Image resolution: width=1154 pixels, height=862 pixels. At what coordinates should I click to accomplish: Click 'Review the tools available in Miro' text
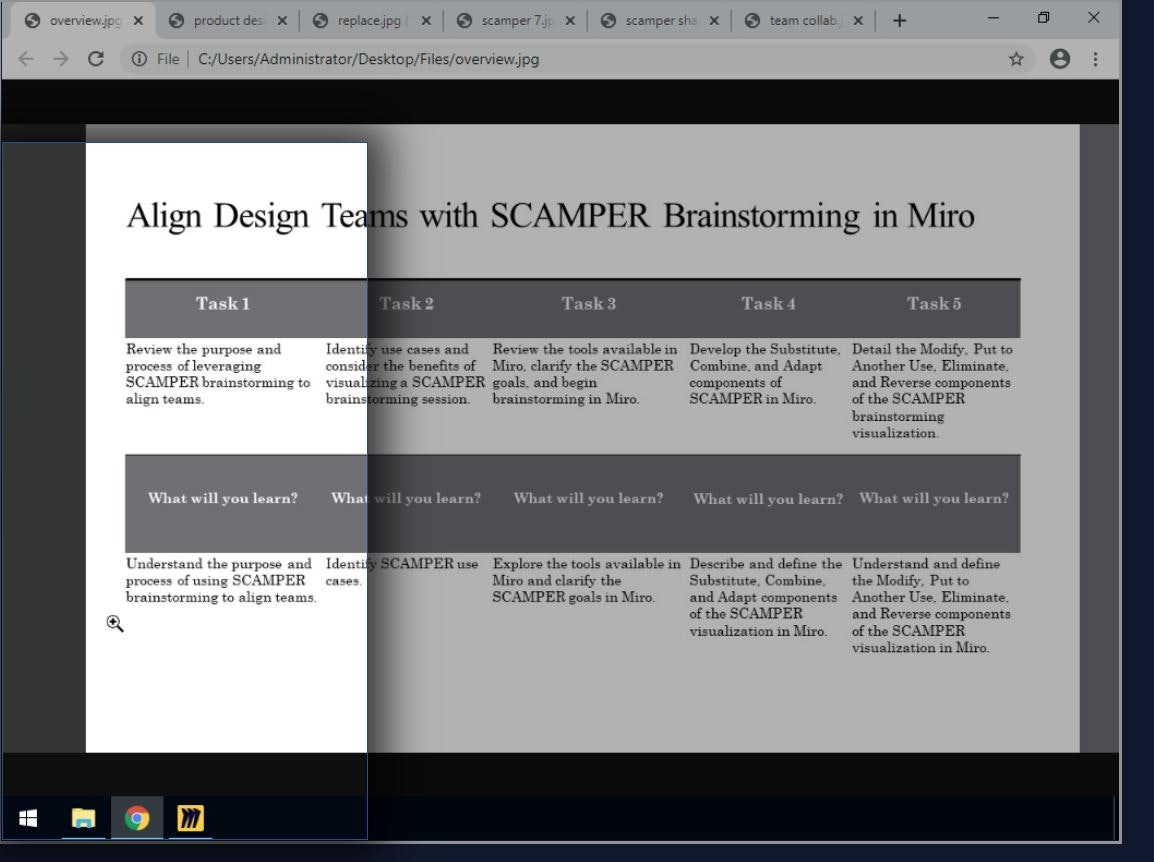click(585, 374)
